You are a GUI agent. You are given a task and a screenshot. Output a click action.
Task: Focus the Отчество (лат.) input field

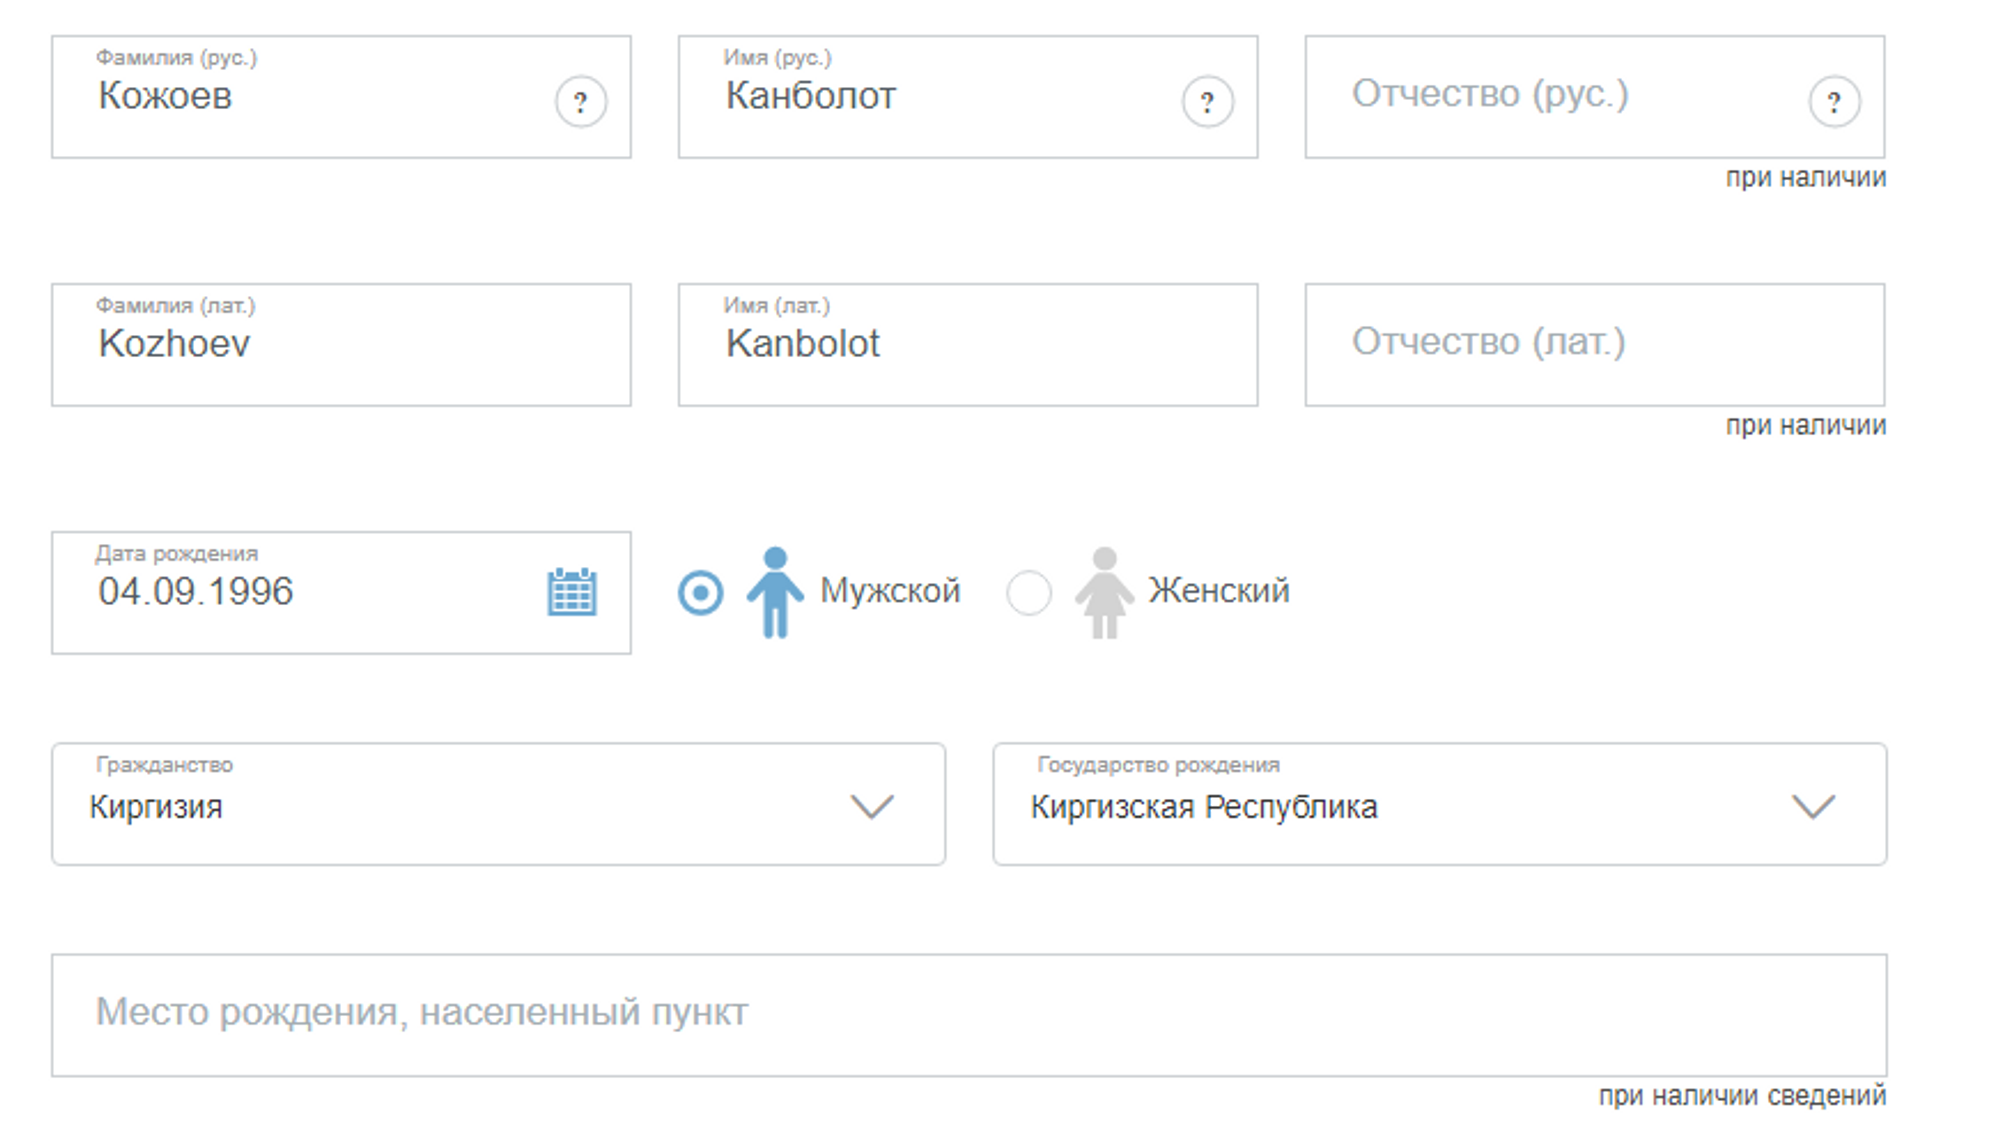pyautogui.click(x=1594, y=344)
